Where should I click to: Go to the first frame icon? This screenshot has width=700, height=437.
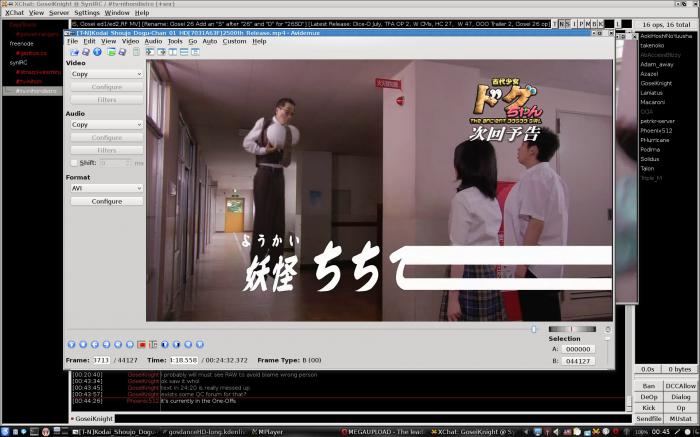pyautogui.click(x=188, y=345)
